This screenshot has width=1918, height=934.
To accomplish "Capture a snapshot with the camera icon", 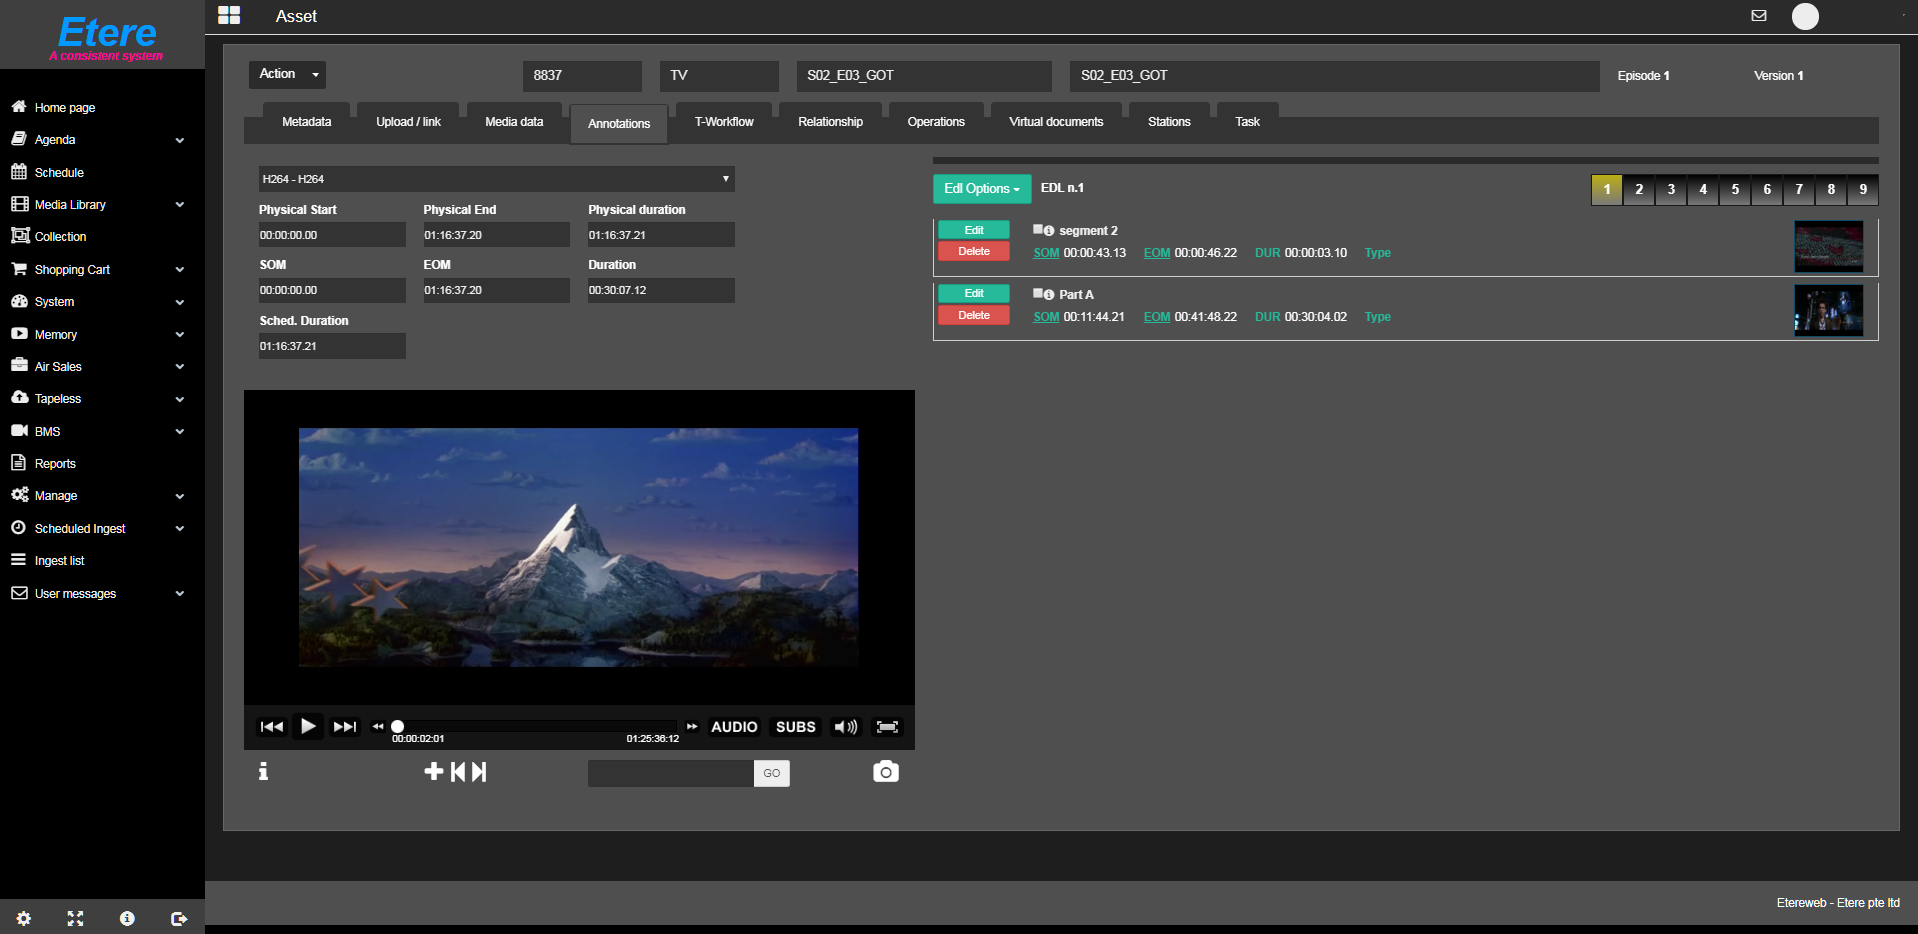I will (884, 771).
